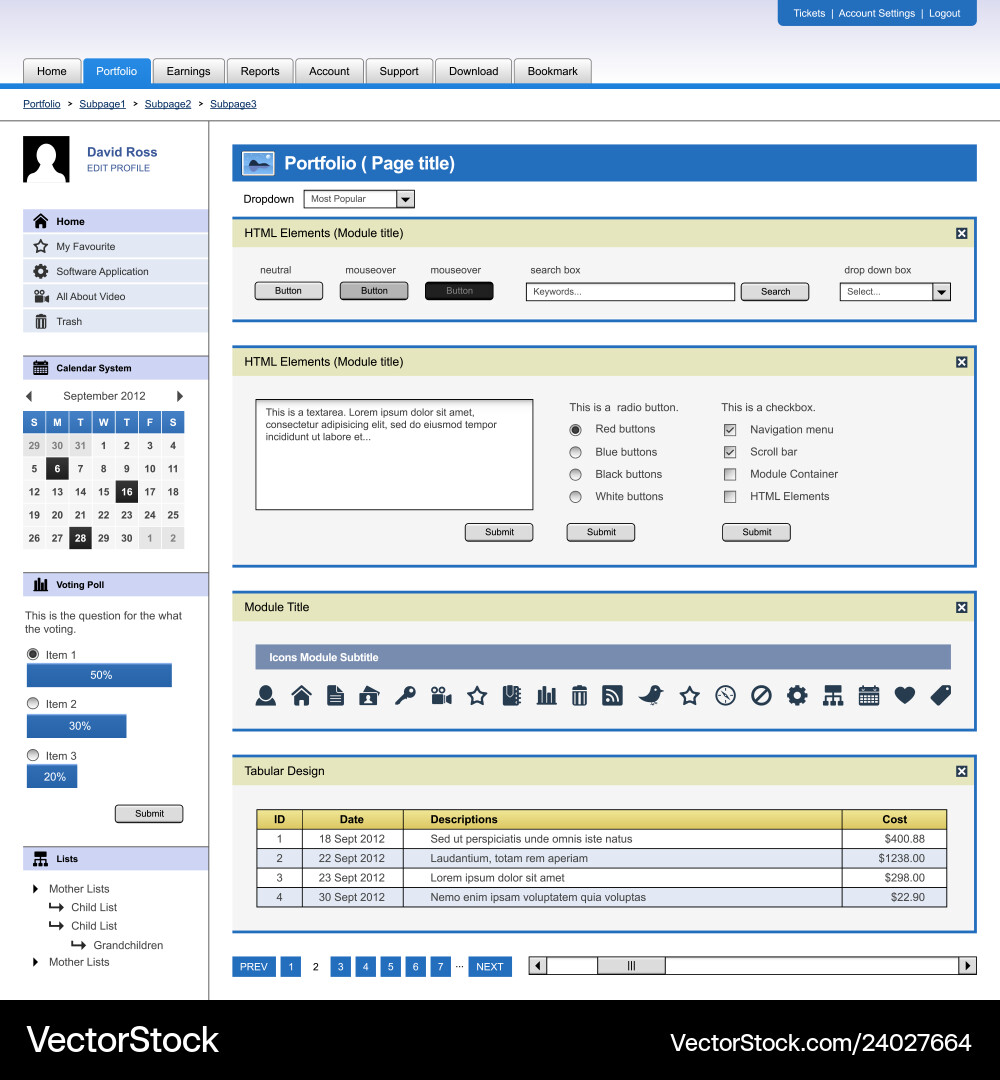The width and height of the screenshot is (1000, 1080).
Task: Uncheck the Scroll bar checkbox
Action: tap(730, 452)
